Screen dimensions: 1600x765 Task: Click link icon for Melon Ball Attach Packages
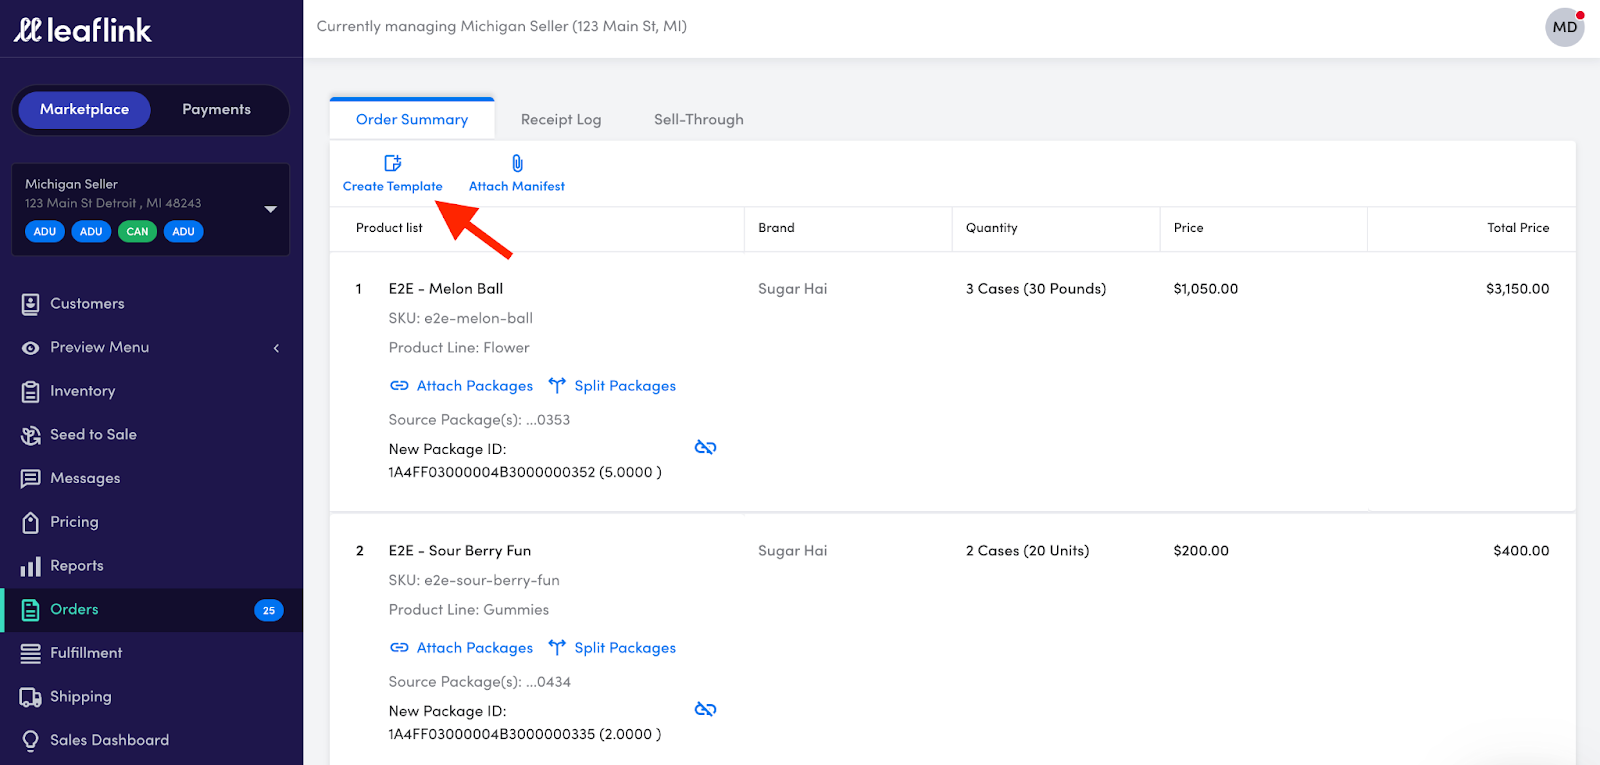pos(399,386)
